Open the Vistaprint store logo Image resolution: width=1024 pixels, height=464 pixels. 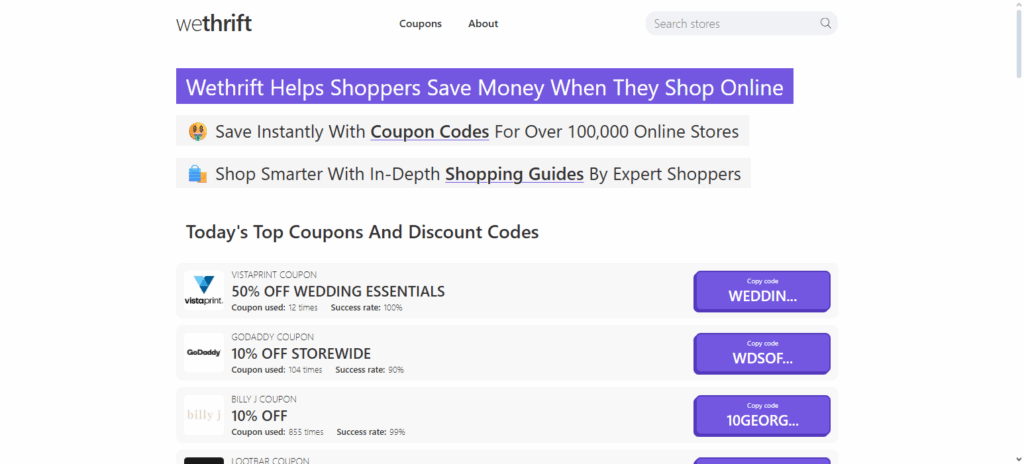point(204,291)
